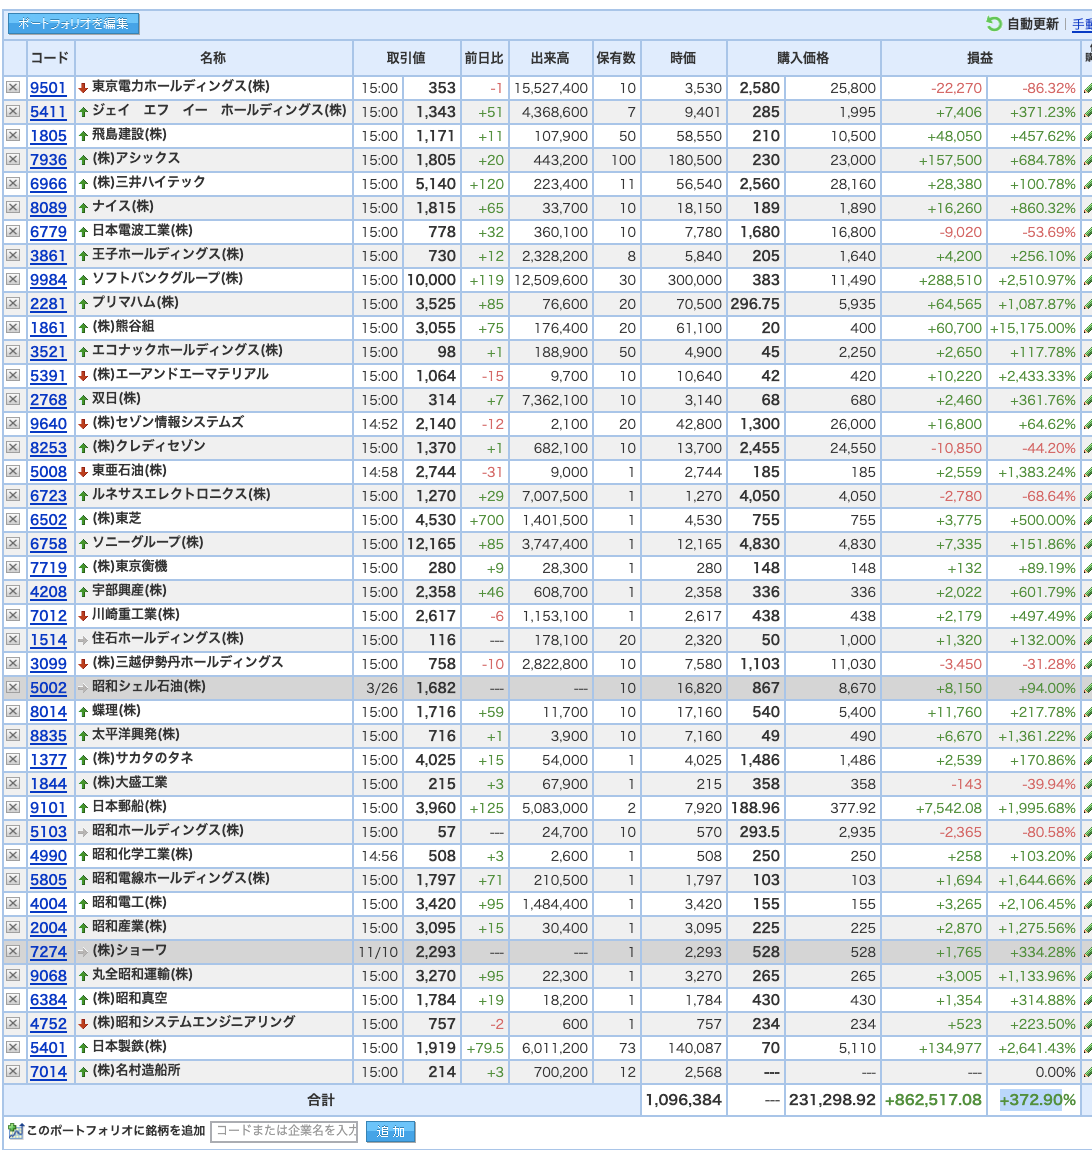The image size is (1092, 1150).
Task: Click the add-stock icon beside このポートフォリオに銘柄を追加
Action: click(x=15, y=1131)
